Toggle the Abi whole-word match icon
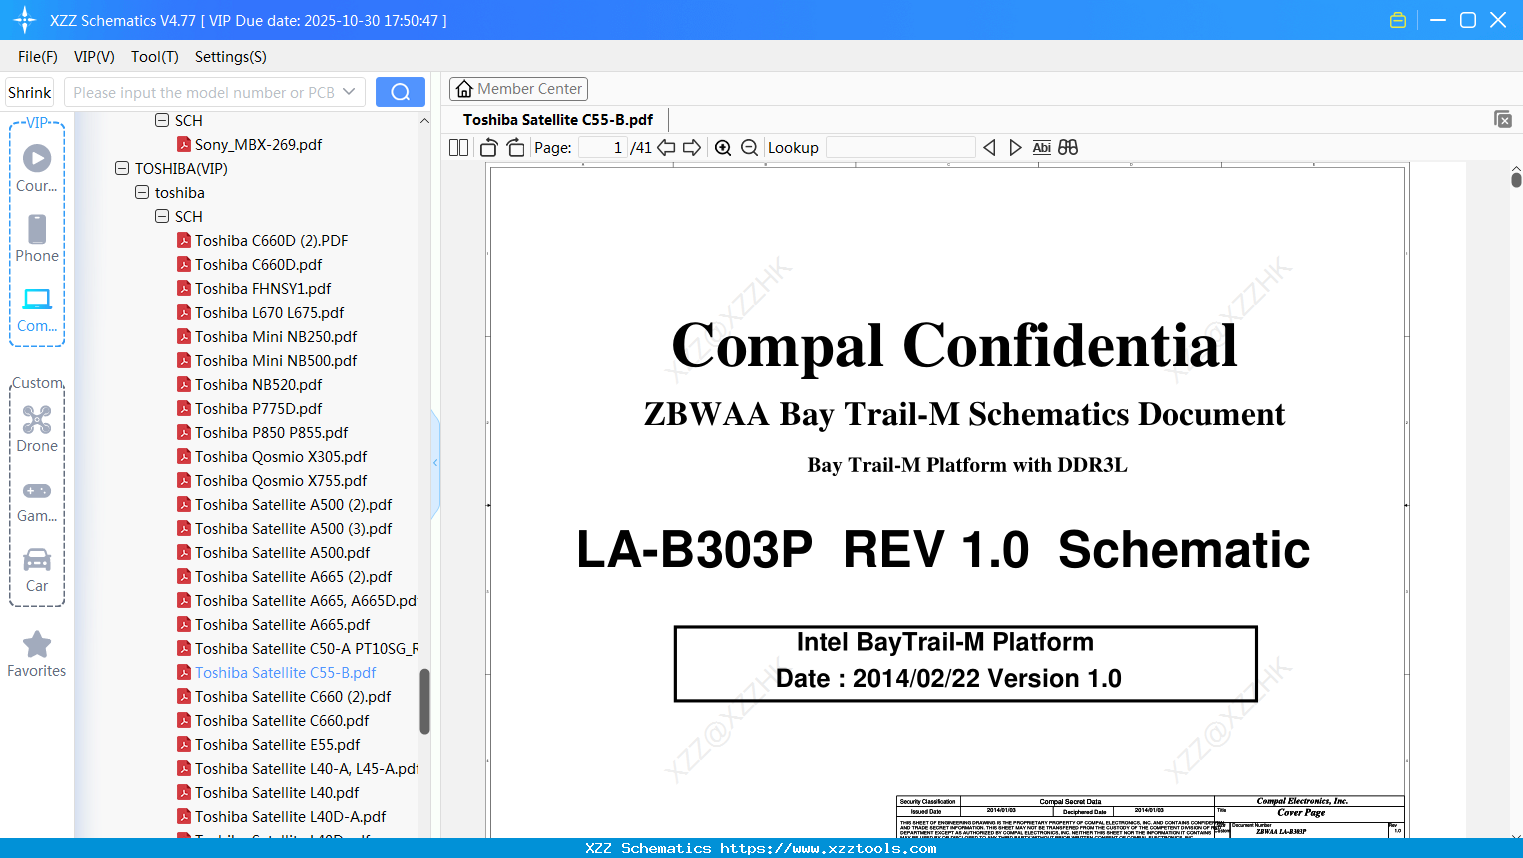Screen dimensions: 1523x858 [1041, 147]
